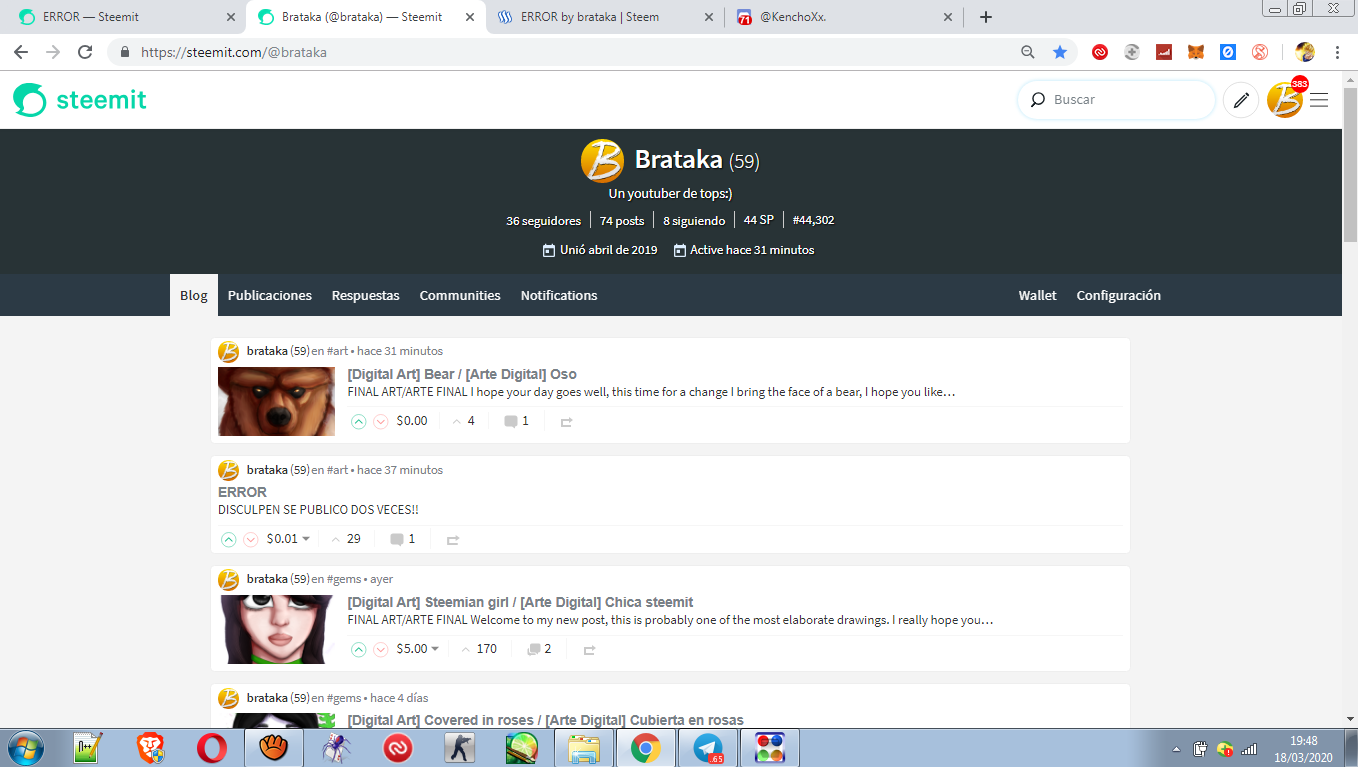The height and width of the screenshot is (767, 1358).
Task: Click the zoom magnifier in address bar
Action: (x=1028, y=52)
